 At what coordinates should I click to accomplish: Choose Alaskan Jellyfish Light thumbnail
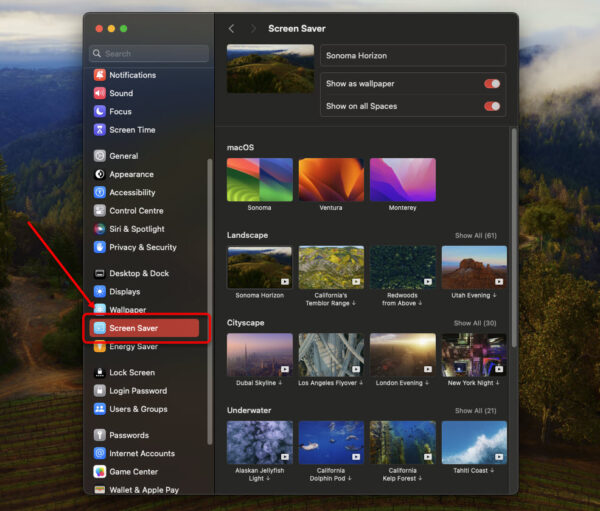[260, 442]
